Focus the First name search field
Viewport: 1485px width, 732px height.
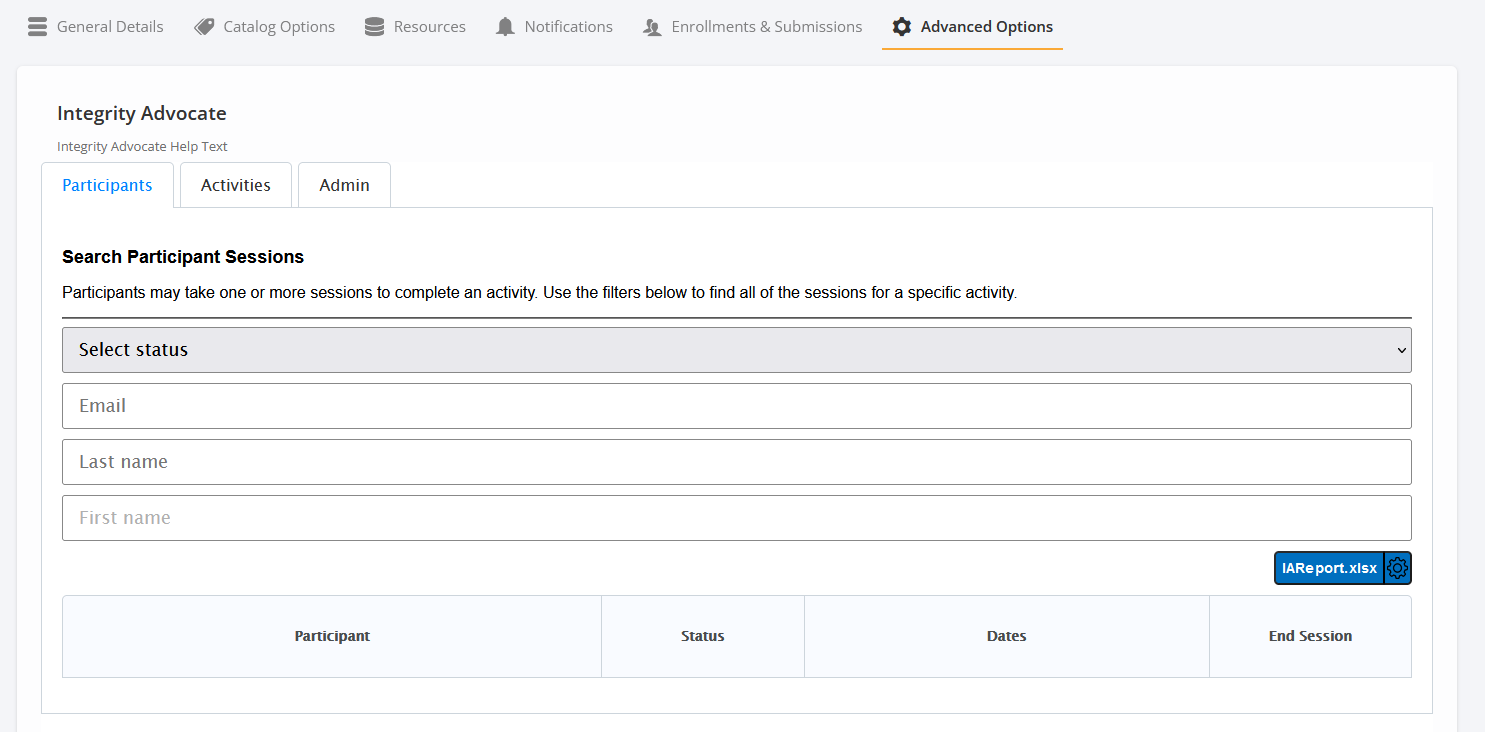[x=737, y=518]
